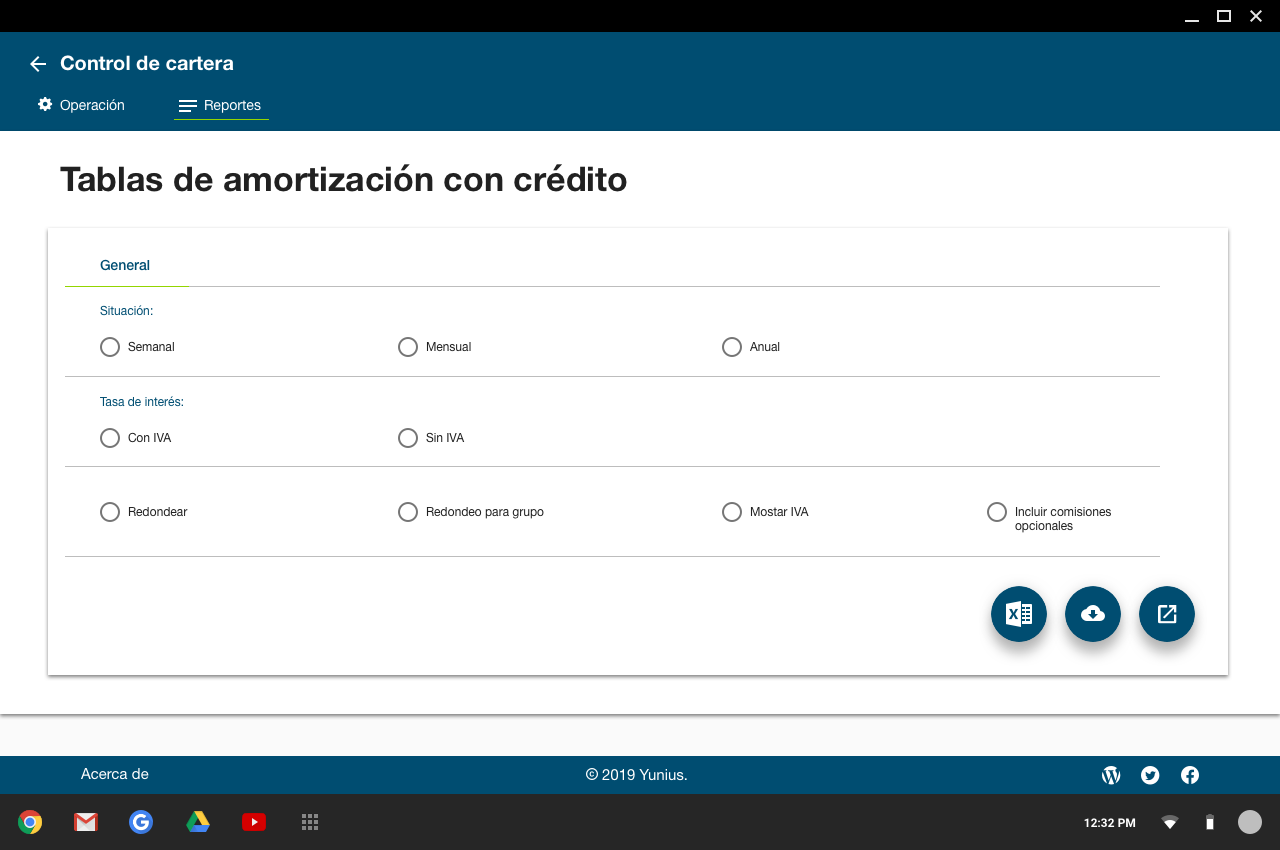Open Google Drive from the shelf

click(x=198, y=822)
